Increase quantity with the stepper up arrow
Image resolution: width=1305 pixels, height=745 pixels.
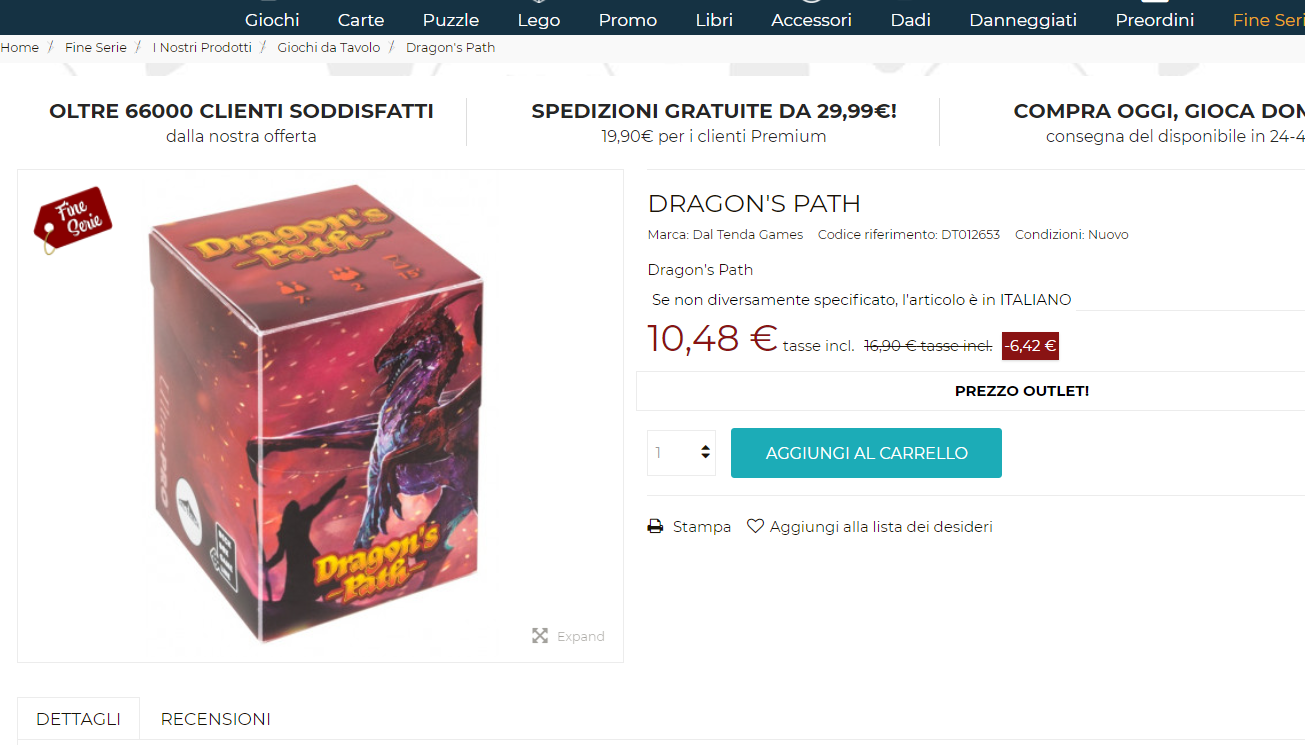click(x=706, y=447)
